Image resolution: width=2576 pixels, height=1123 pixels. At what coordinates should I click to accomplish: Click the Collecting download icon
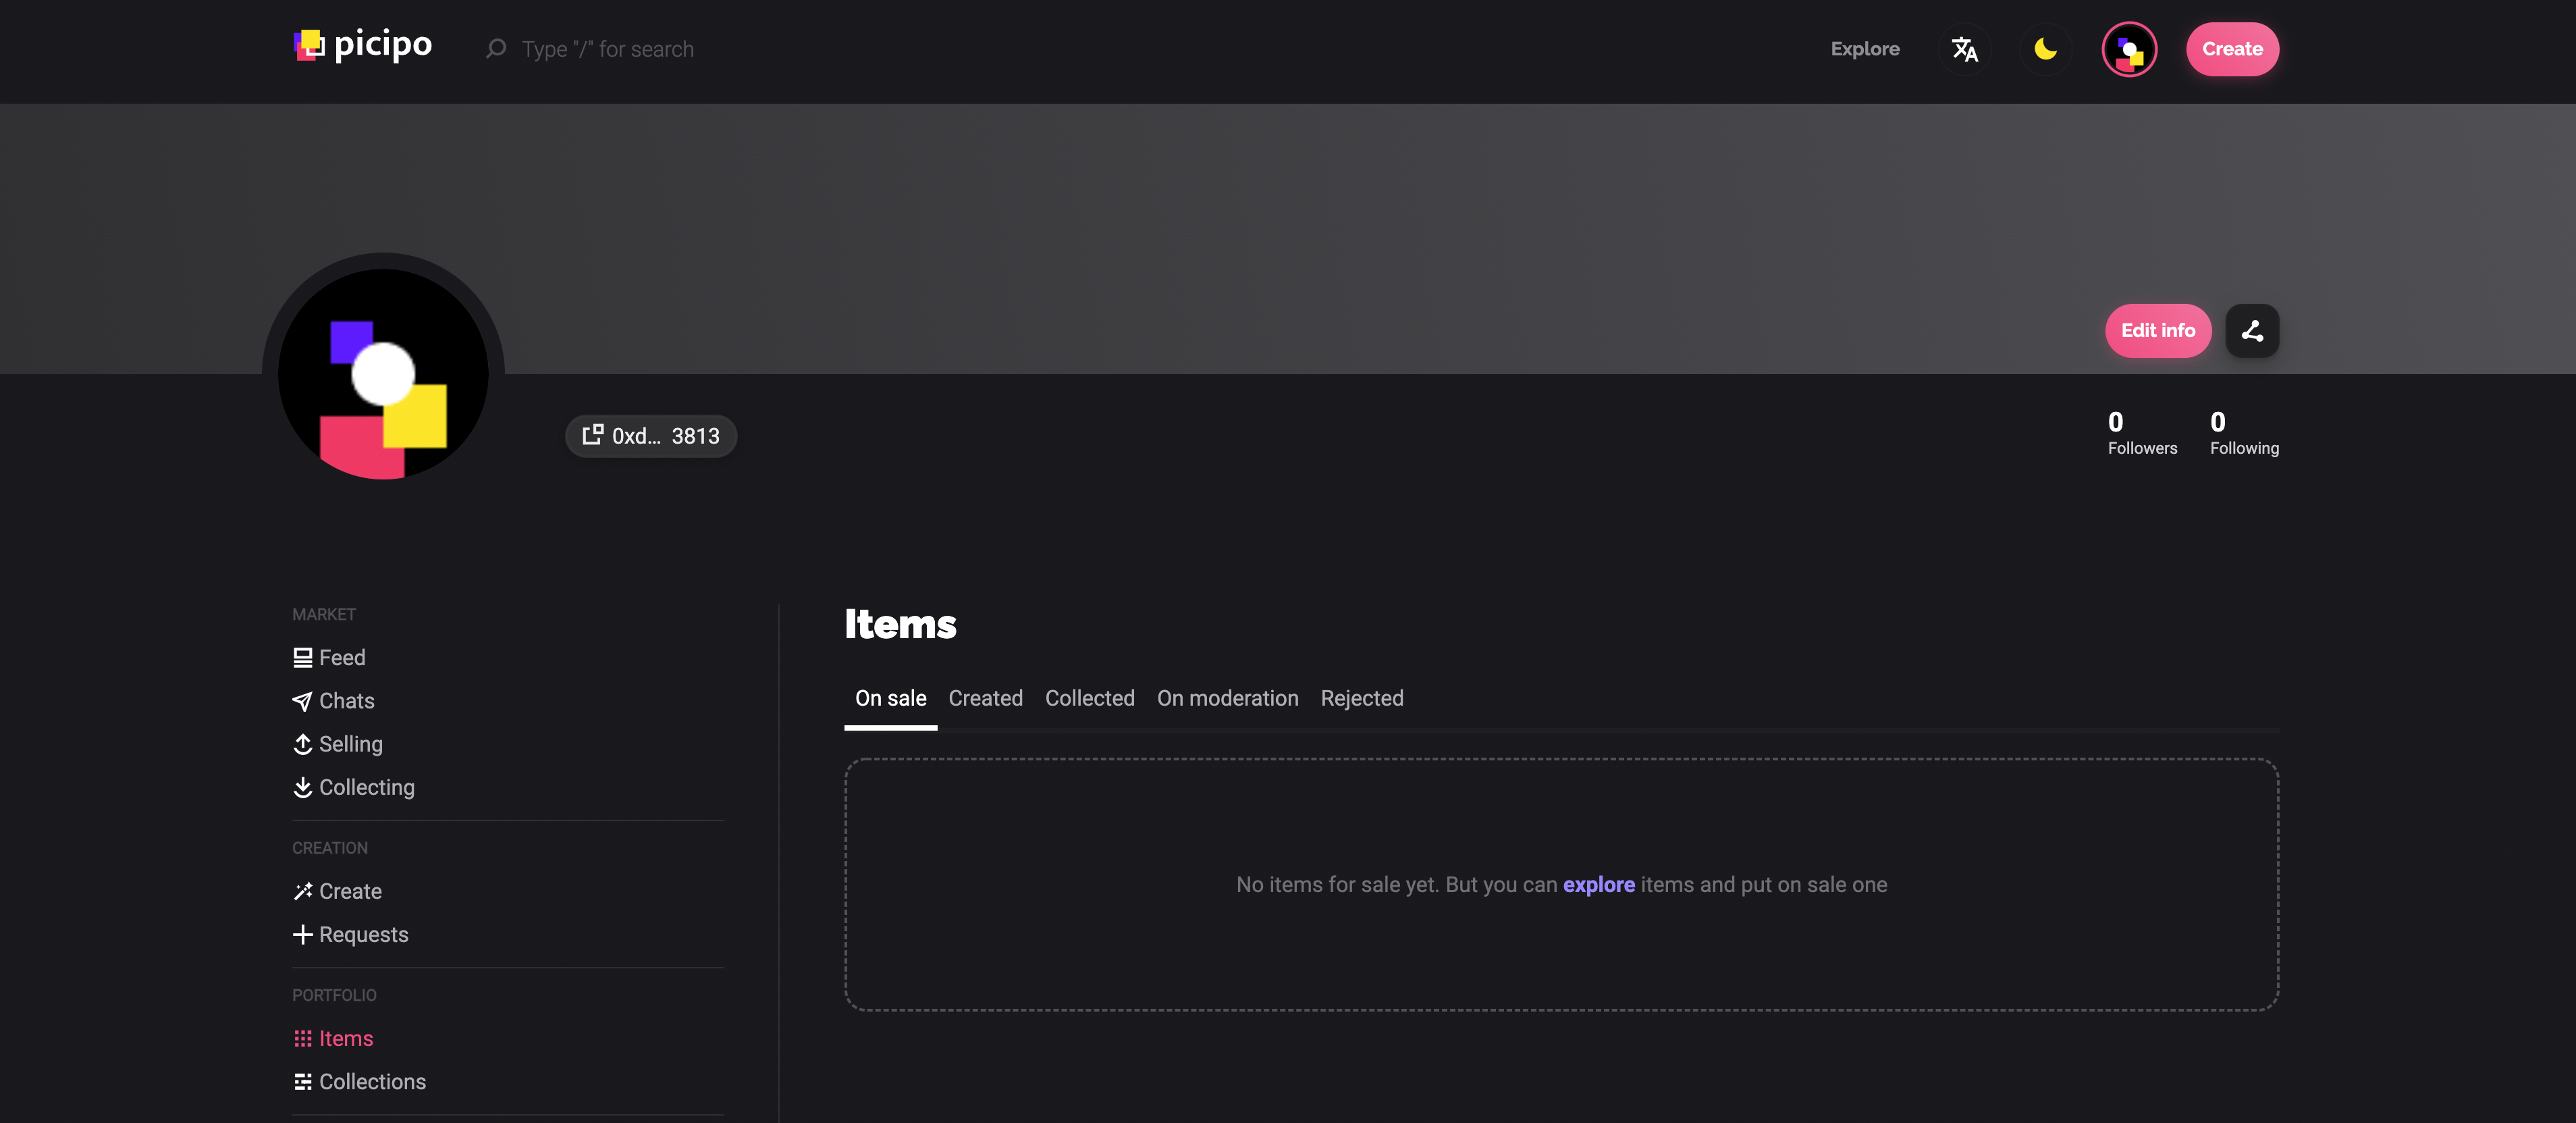(x=302, y=787)
